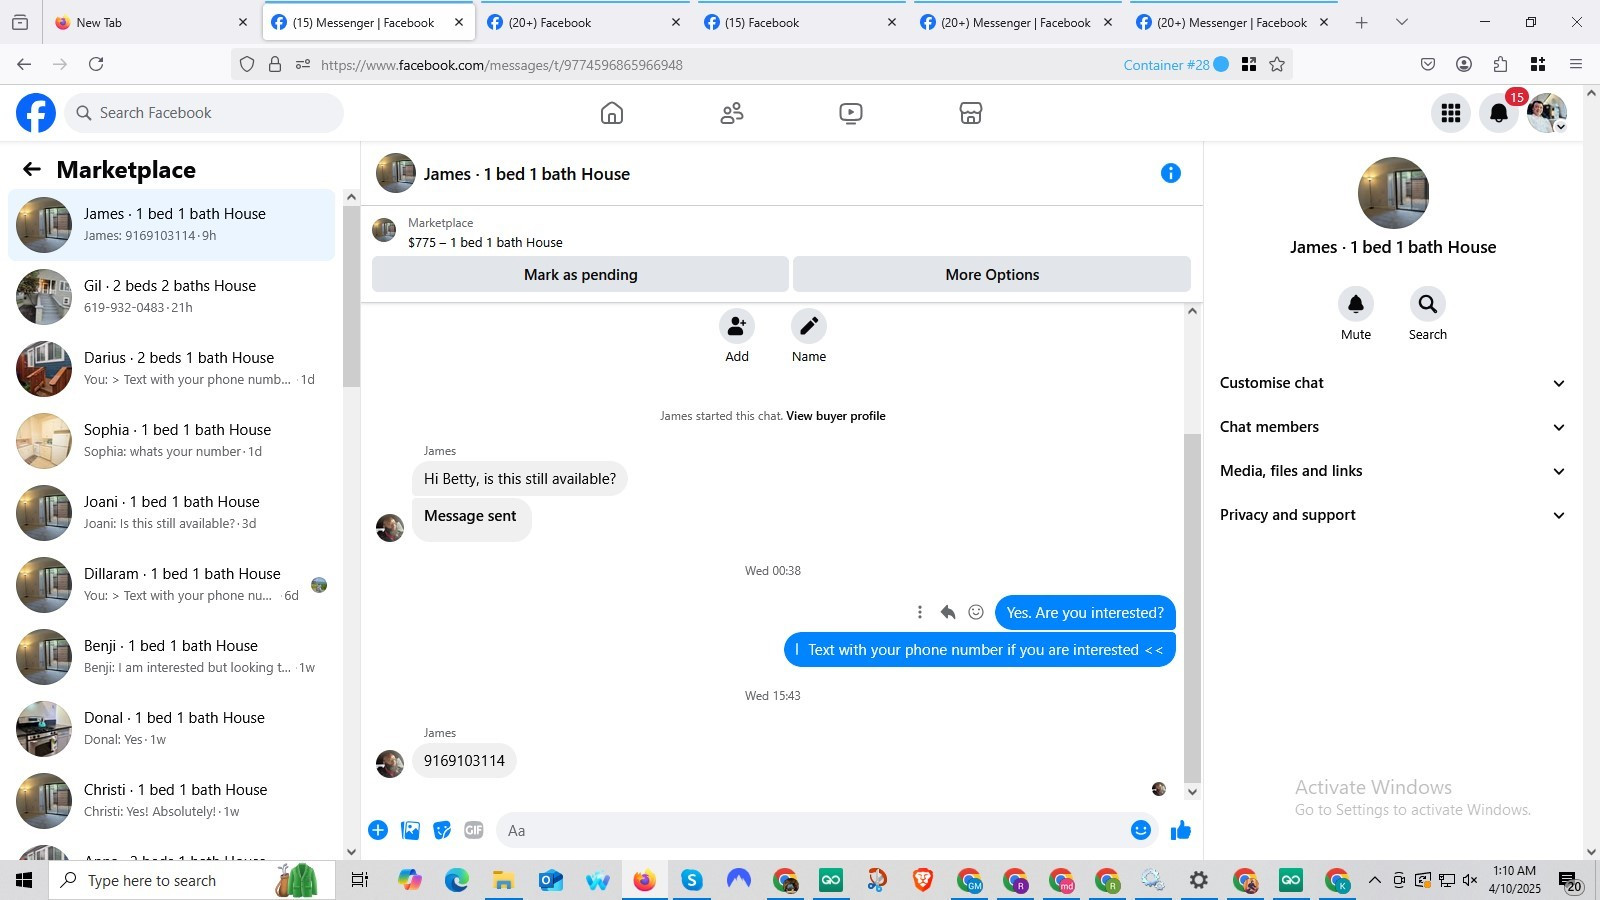Expand Privacy and support section
1600x900 pixels.
pyautogui.click(x=1393, y=515)
